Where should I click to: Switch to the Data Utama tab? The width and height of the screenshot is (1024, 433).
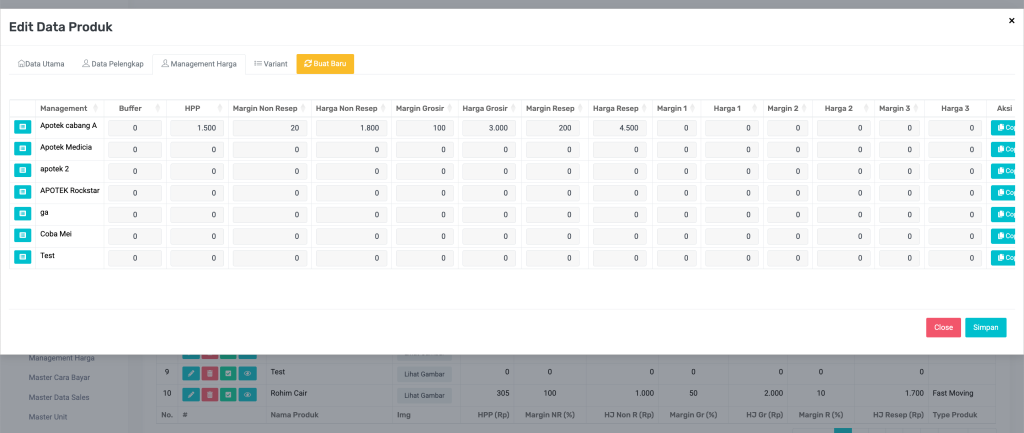[x=41, y=64]
